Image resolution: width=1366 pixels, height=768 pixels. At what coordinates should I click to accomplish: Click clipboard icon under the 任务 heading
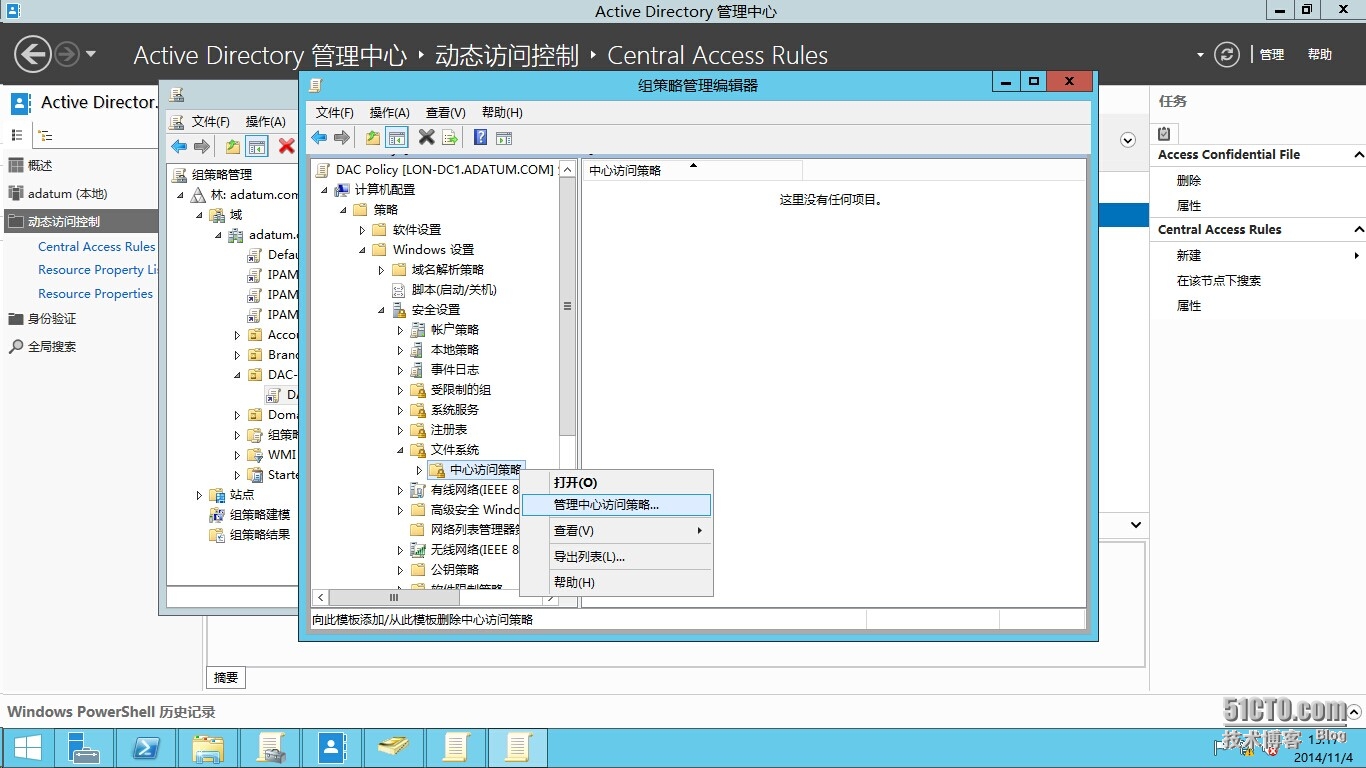click(x=1165, y=133)
